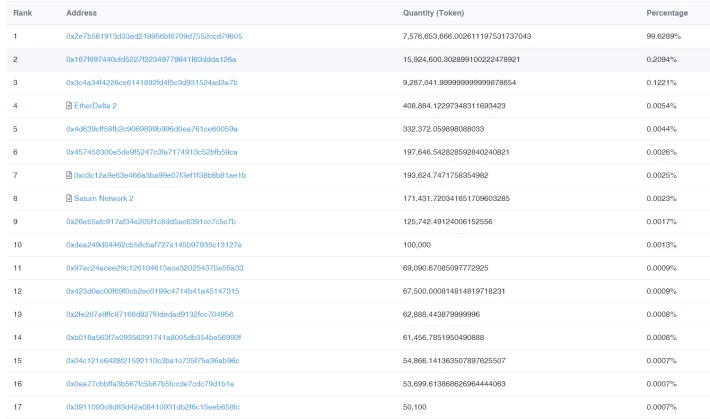Screen dimensions: 710x419
Task: Open the Saturn Network 2 holder link
Action: (104, 198)
